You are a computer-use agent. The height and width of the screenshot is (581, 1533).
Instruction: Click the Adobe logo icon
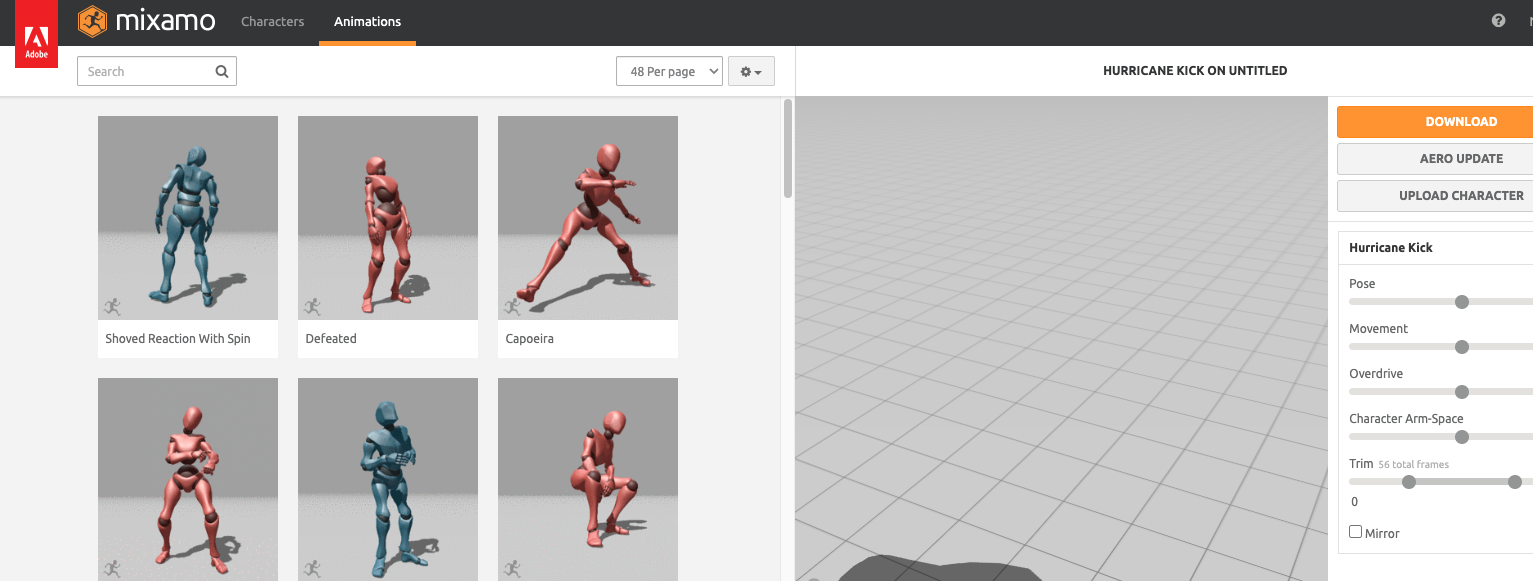pyautogui.click(x=36, y=35)
